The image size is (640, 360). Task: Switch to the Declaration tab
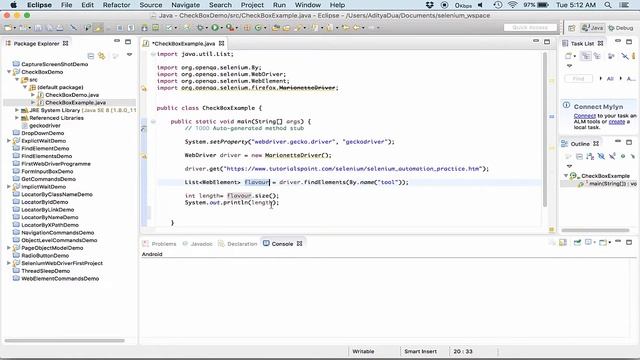238,244
